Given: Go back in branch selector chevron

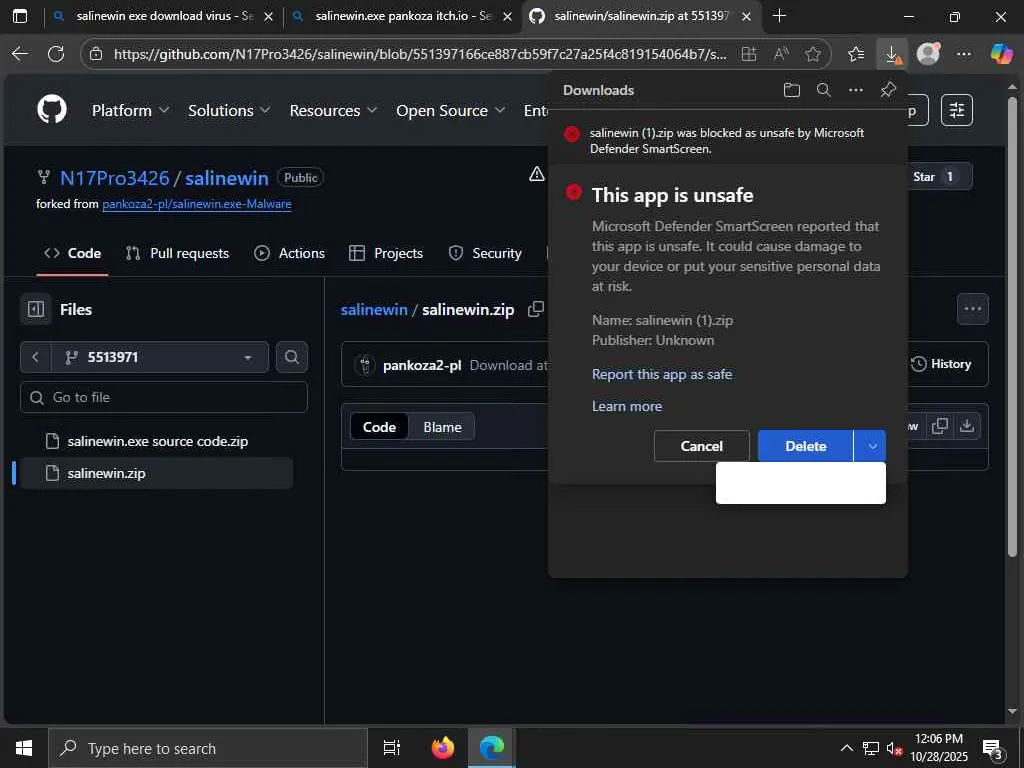Looking at the screenshot, I should 35,357.
